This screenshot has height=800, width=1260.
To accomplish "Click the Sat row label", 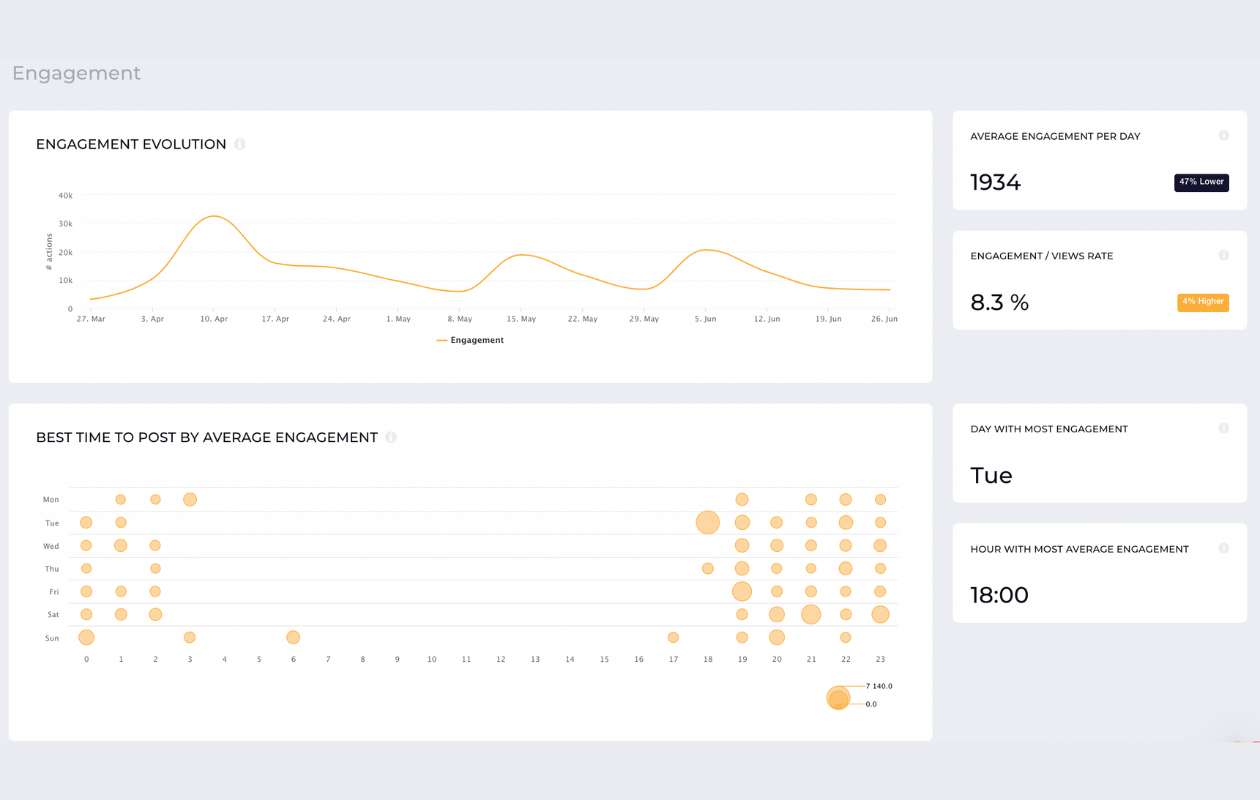I will [53, 615].
